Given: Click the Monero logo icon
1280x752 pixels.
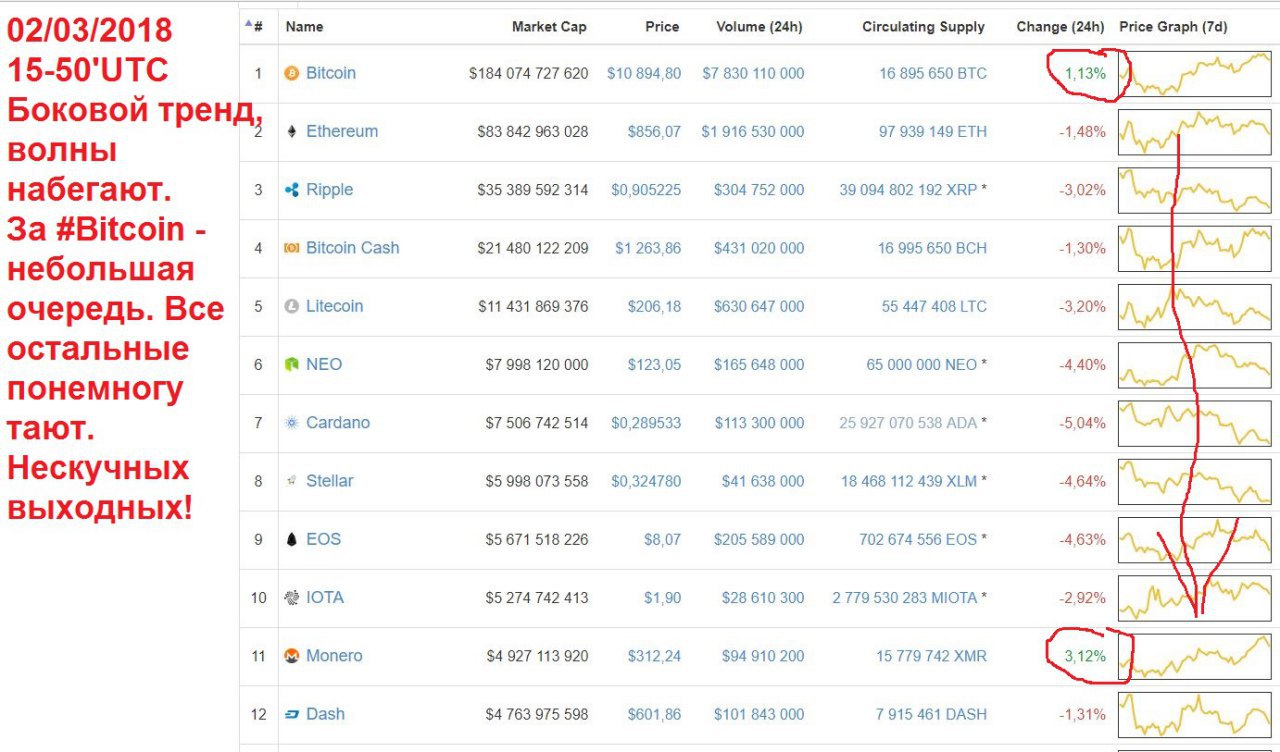Looking at the screenshot, I should [x=292, y=656].
